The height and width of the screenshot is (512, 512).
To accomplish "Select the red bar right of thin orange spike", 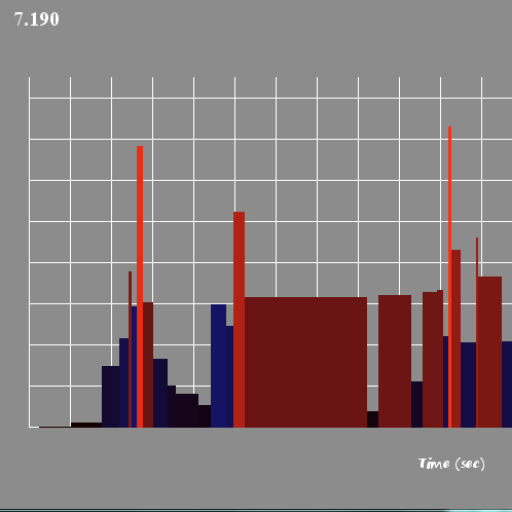I will (456, 339).
